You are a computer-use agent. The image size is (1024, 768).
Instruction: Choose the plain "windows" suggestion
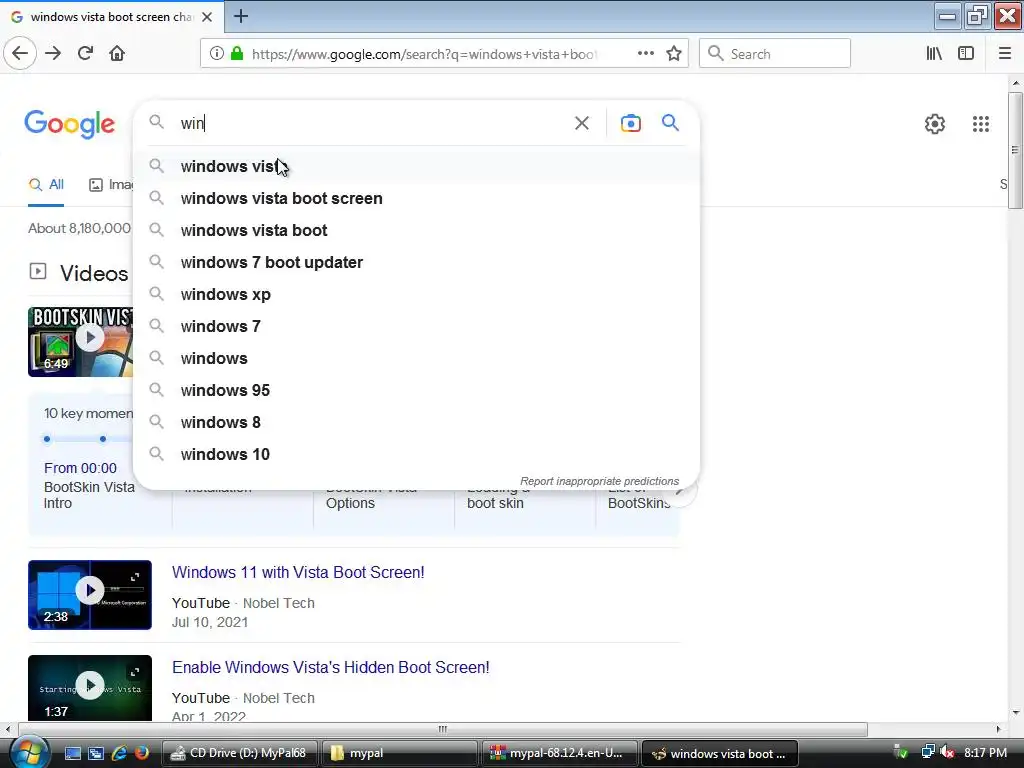[416, 358]
